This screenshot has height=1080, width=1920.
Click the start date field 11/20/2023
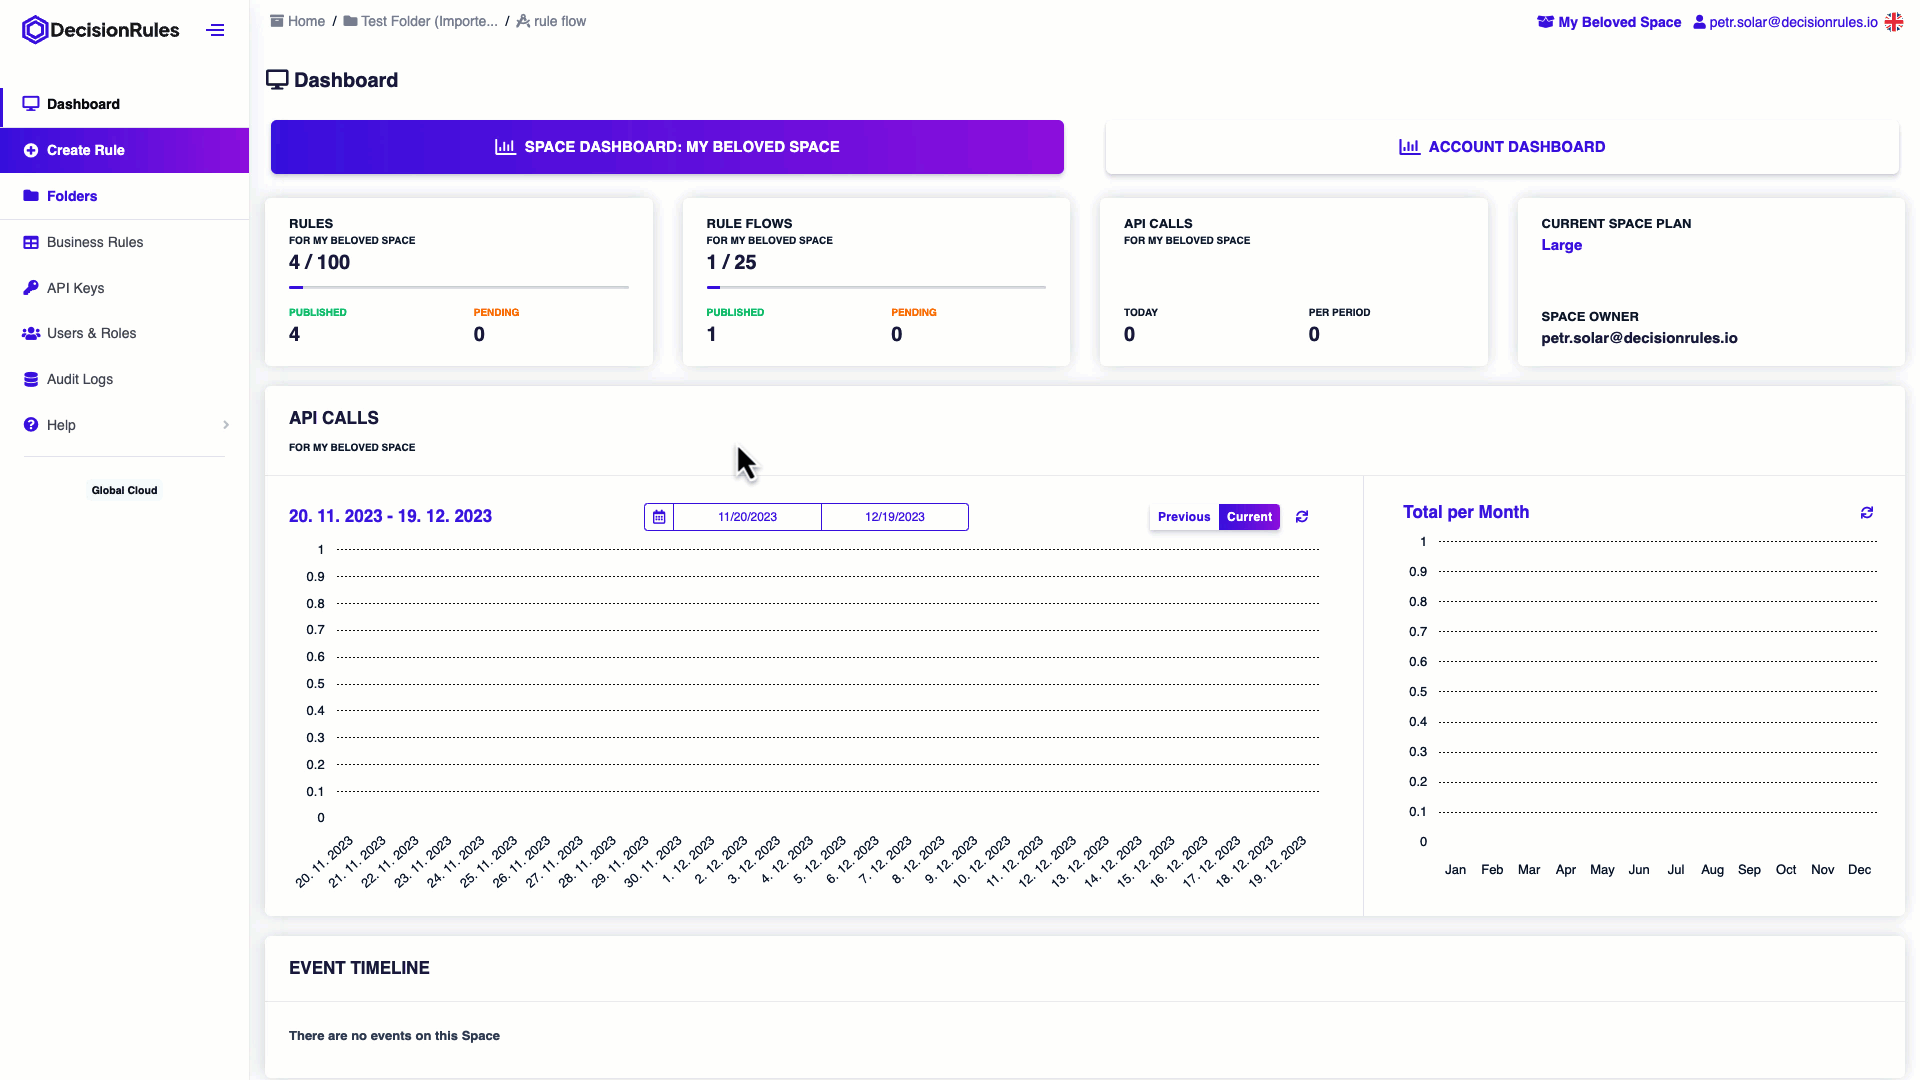[747, 517]
